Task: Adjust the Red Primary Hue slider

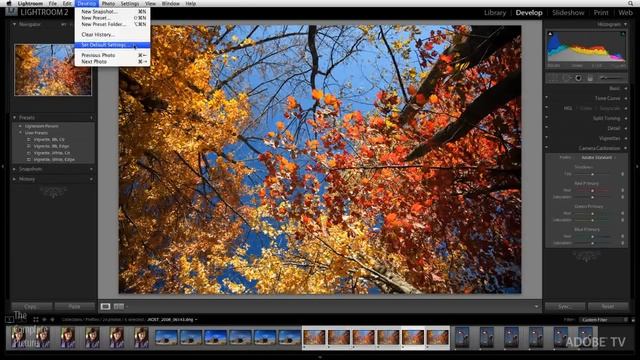Action: (x=592, y=191)
